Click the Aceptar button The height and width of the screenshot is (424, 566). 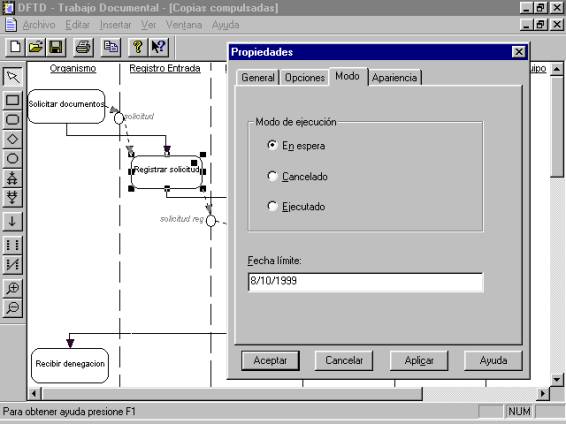point(270,360)
